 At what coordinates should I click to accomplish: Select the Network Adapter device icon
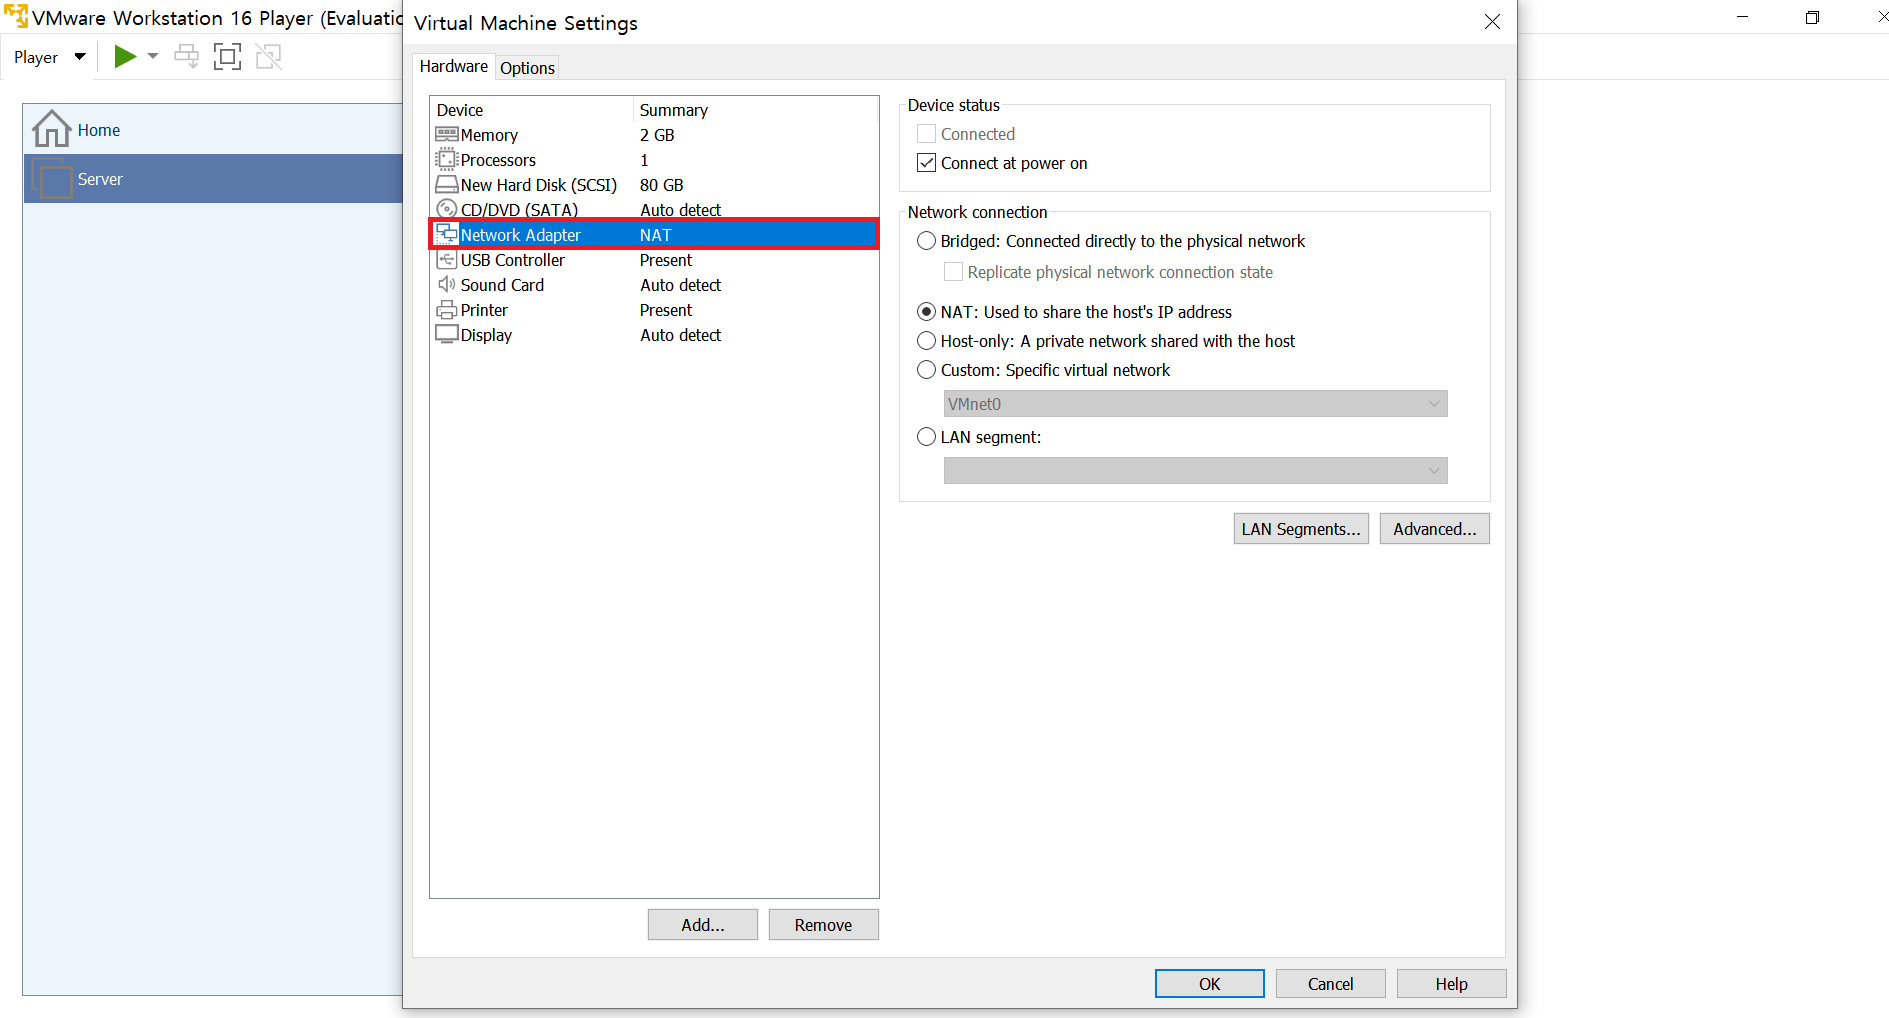pos(447,234)
